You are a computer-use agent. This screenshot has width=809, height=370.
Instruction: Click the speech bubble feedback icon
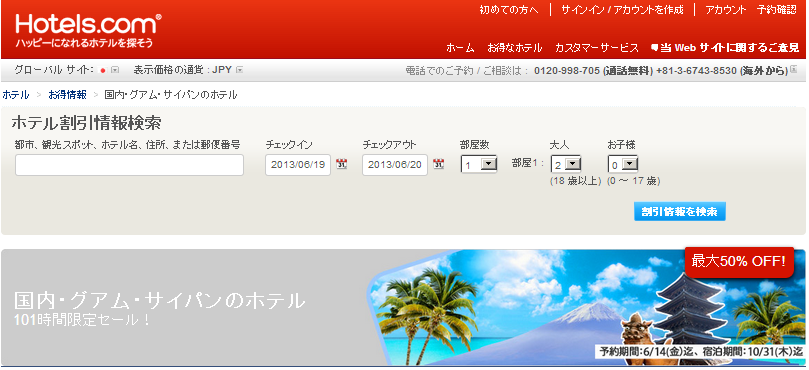[x=654, y=47]
